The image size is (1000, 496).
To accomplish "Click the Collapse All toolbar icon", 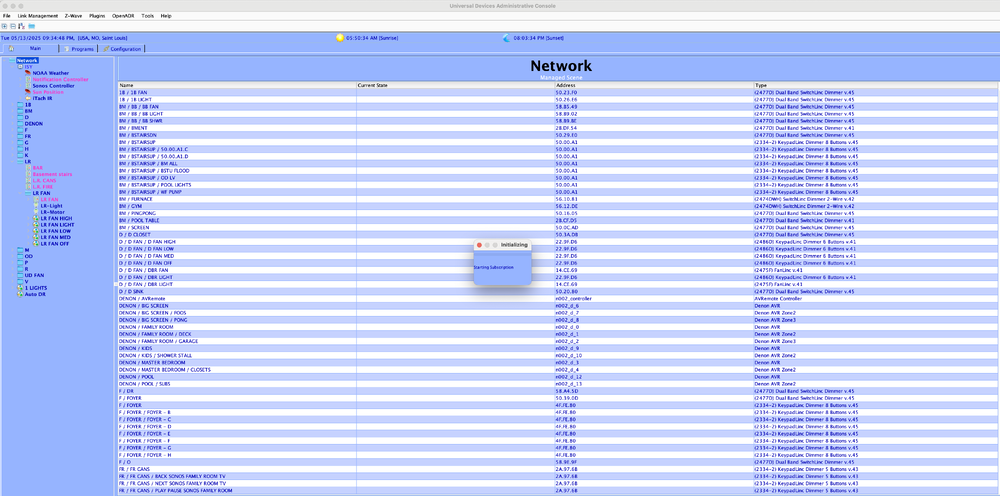I will coord(13,26).
